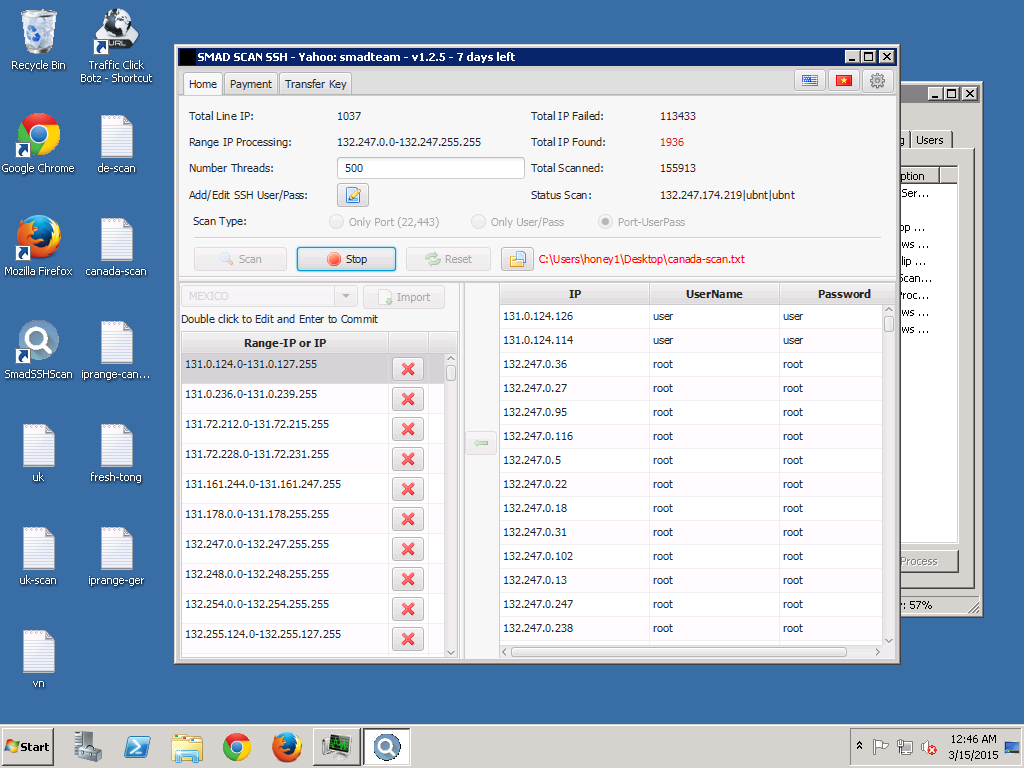Click the Add/Edit SSH User/Pass edit icon
This screenshot has height=768, width=1024.
pos(353,195)
